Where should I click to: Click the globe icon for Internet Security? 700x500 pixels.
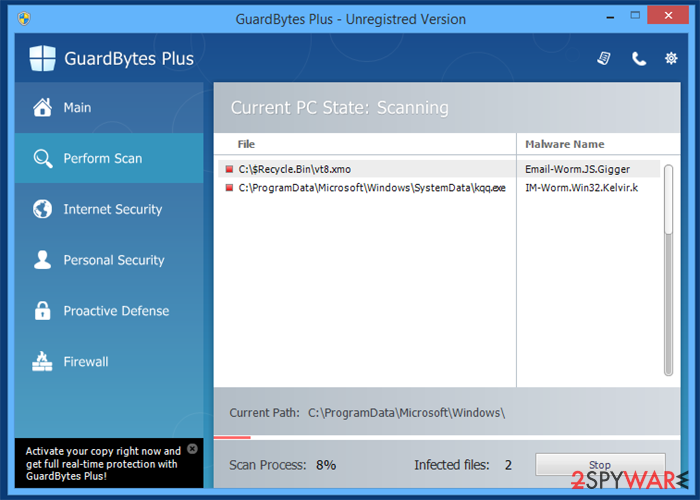[x=42, y=209]
